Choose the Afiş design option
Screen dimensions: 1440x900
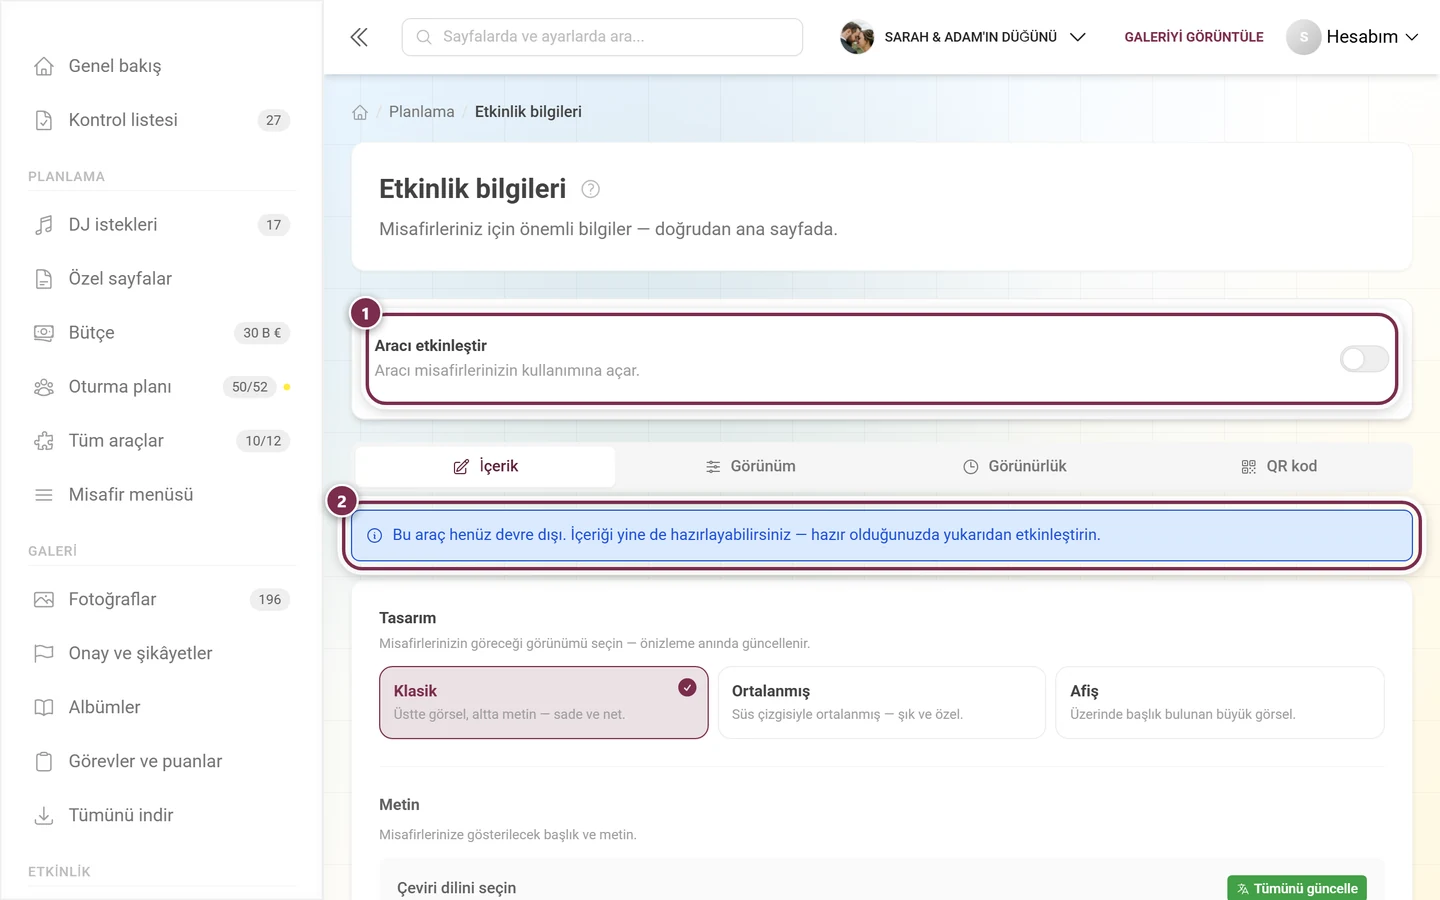(x=1219, y=702)
